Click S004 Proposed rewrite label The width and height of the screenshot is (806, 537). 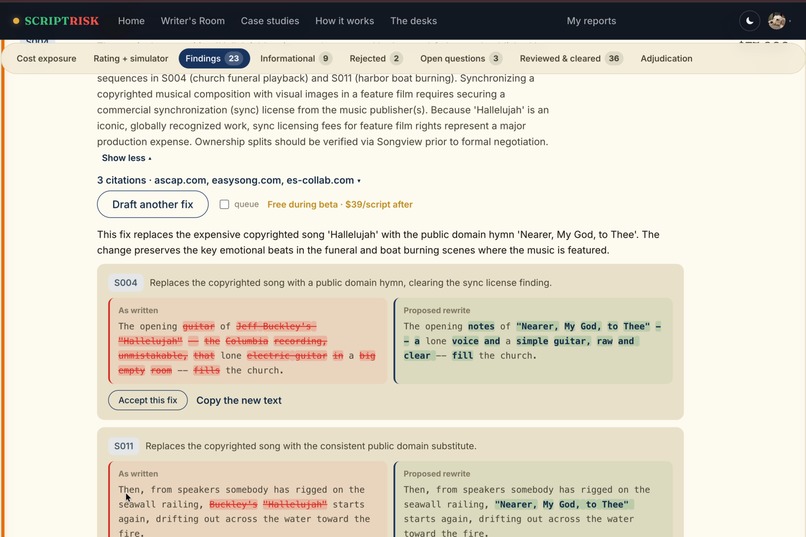[437, 310]
